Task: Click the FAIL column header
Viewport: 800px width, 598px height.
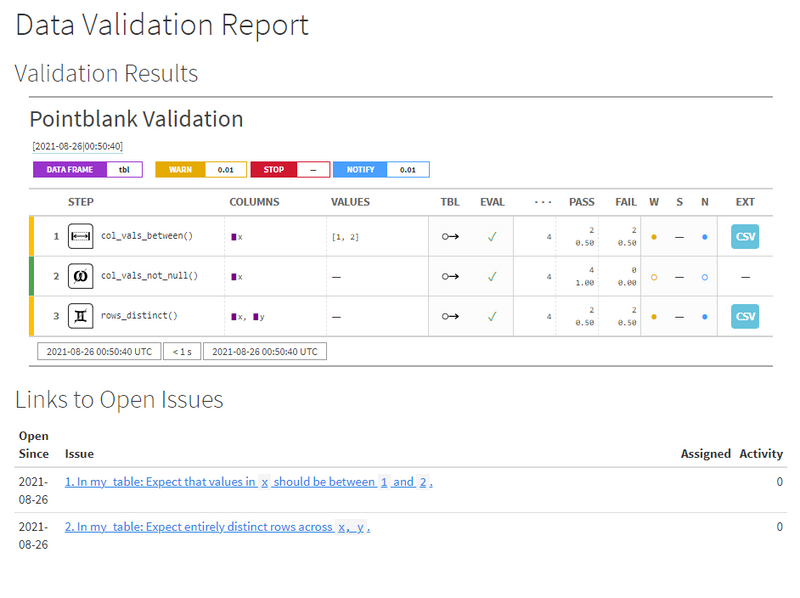Action: [626, 202]
